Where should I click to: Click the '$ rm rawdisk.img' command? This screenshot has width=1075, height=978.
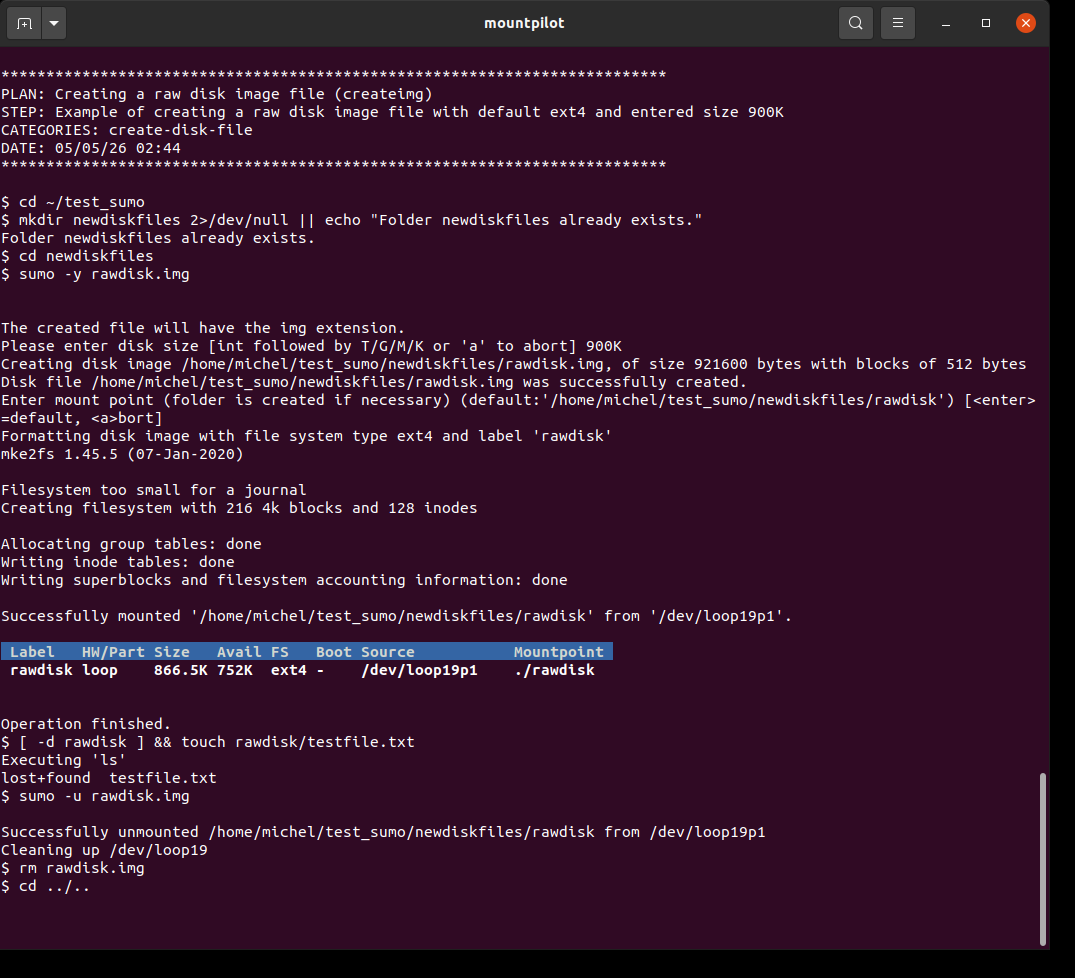[x=73, y=868]
